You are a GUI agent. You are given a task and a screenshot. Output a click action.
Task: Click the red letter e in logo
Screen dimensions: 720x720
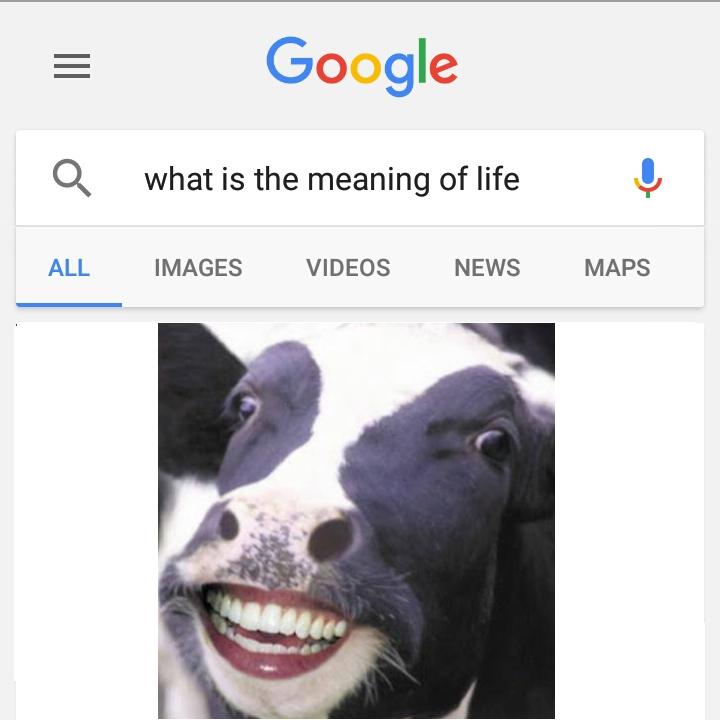point(443,68)
